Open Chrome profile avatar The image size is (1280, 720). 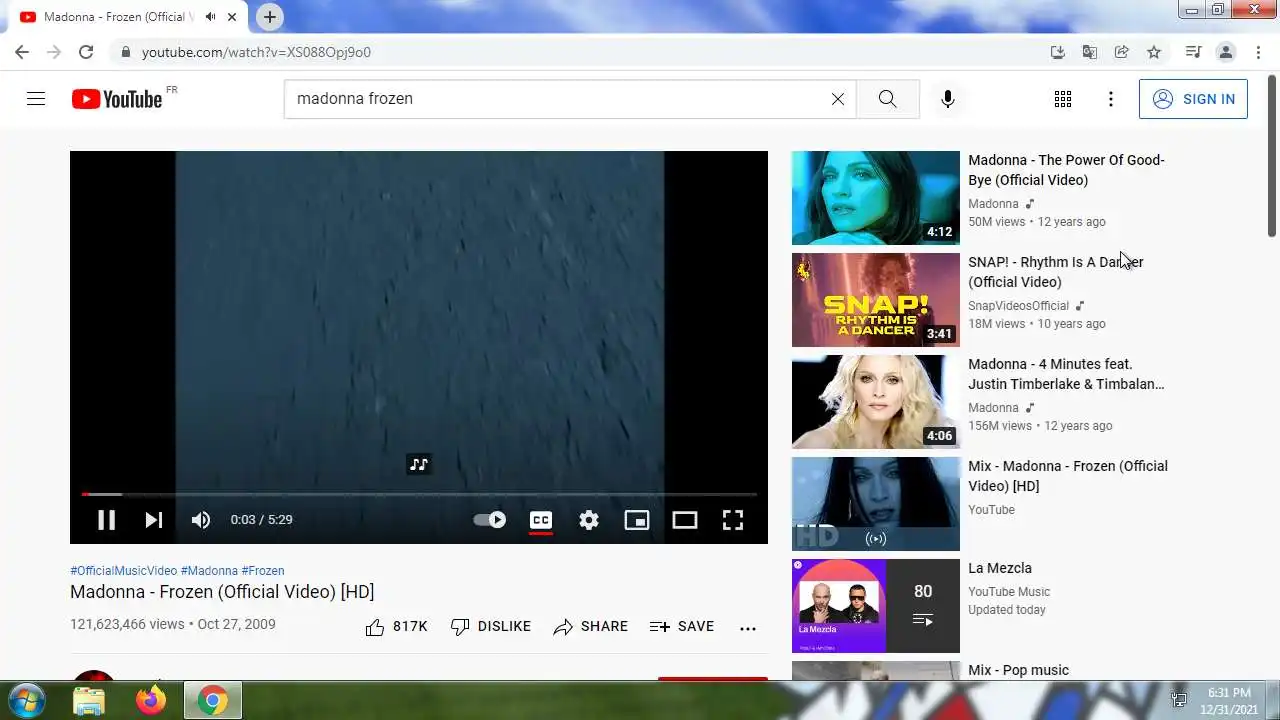click(1226, 52)
